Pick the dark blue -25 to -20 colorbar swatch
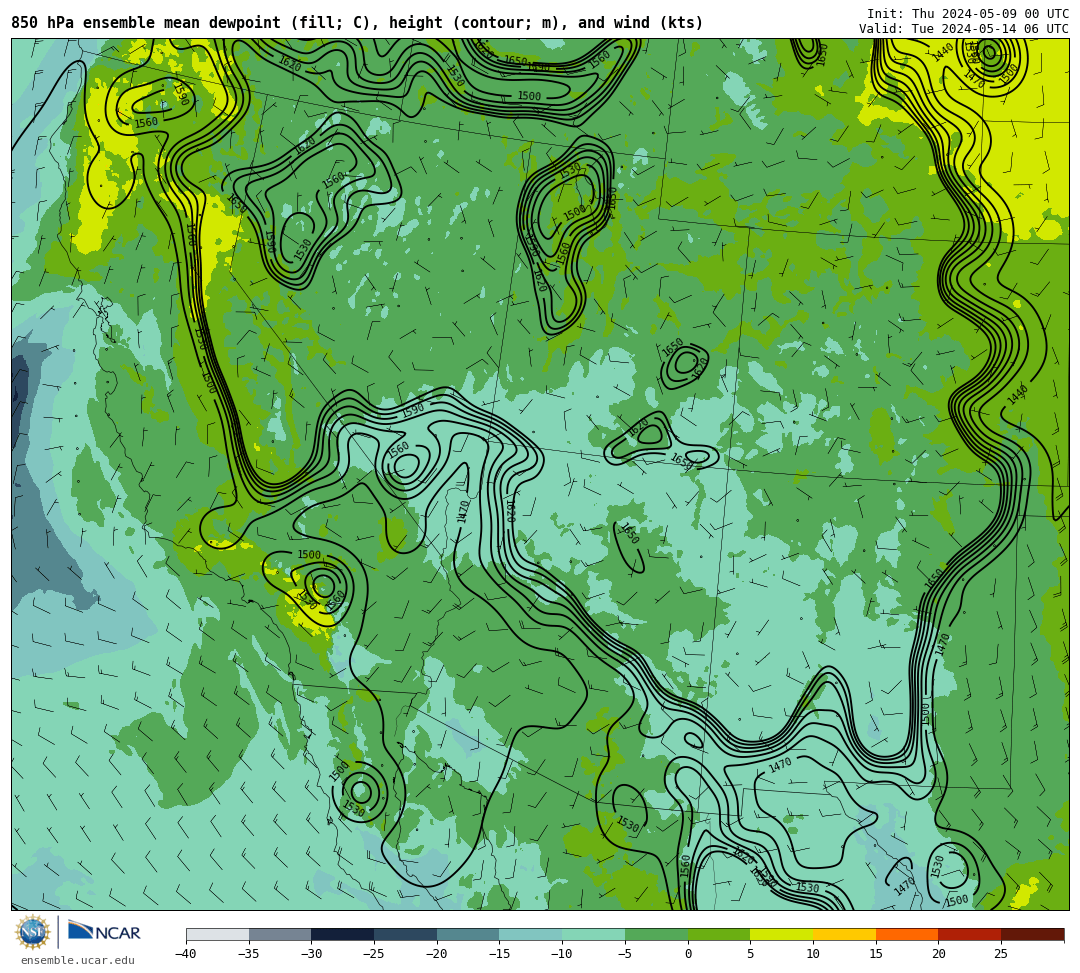 tap(406, 934)
